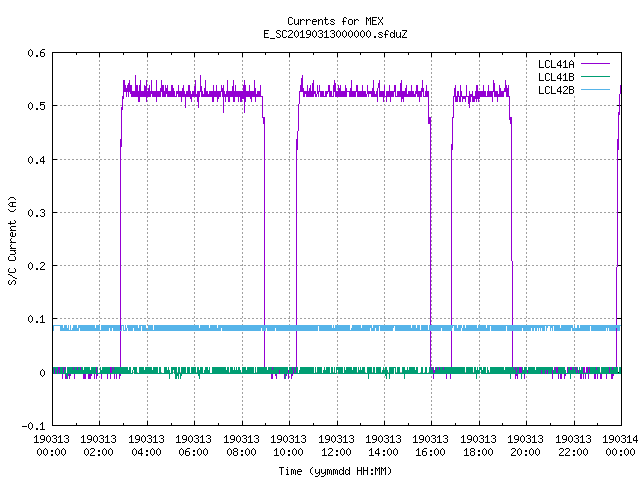Screen dimensions: 640x480
Task: Click the 190313 14:00 x-axis tick label
Action: pyautogui.click(x=383, y=445)
